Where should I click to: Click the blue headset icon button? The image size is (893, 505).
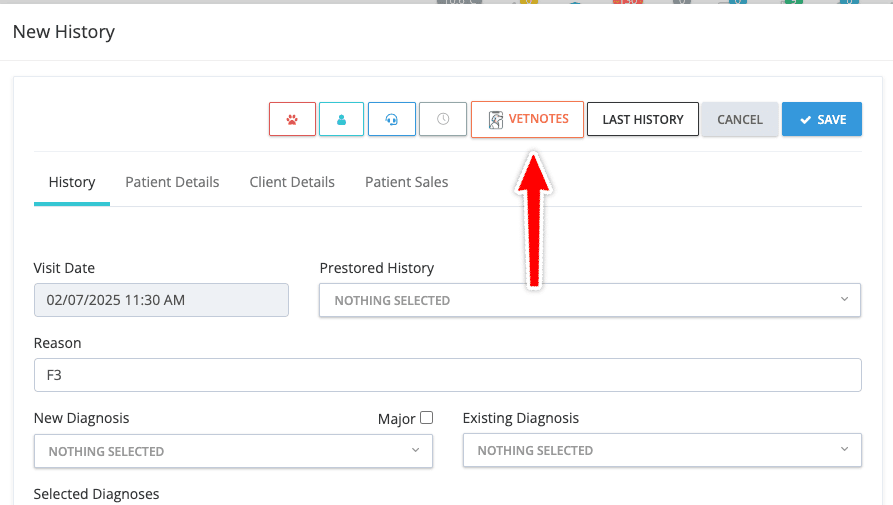[x=391, y=119]
